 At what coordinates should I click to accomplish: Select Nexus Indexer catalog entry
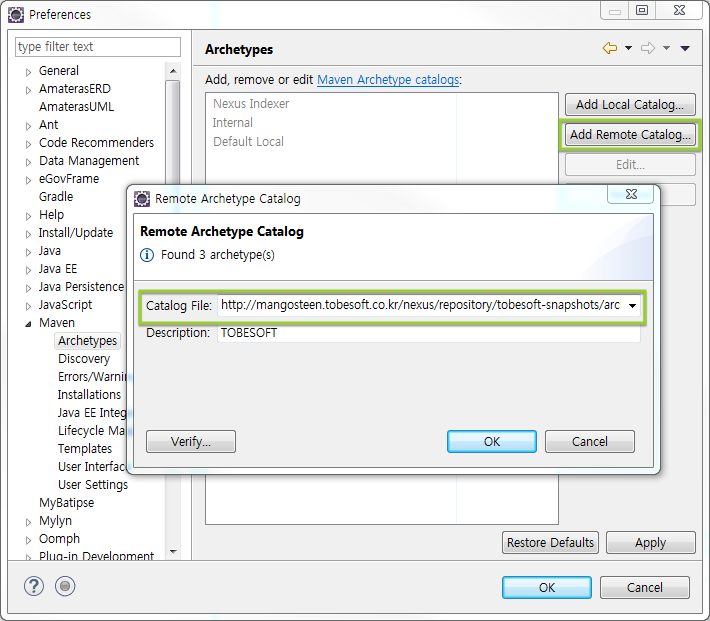(251, 104)
